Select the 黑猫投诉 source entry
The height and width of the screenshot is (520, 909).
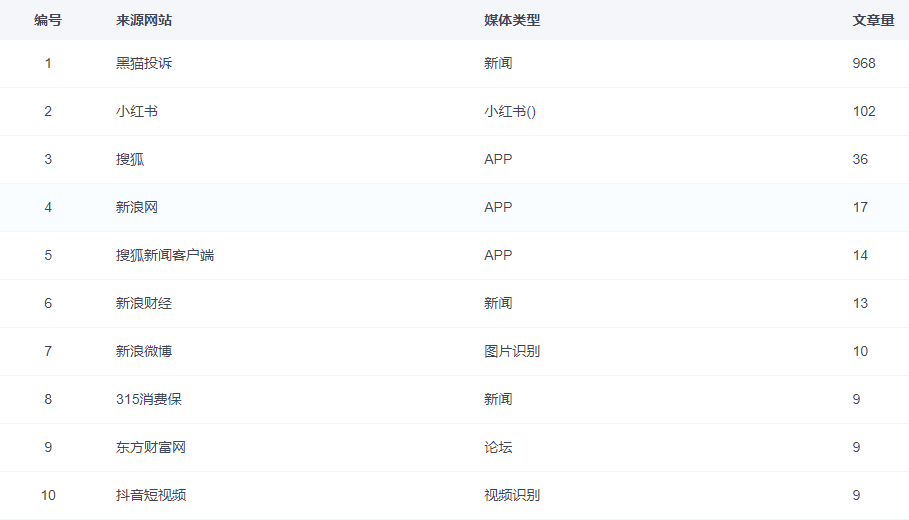[143, 63]
